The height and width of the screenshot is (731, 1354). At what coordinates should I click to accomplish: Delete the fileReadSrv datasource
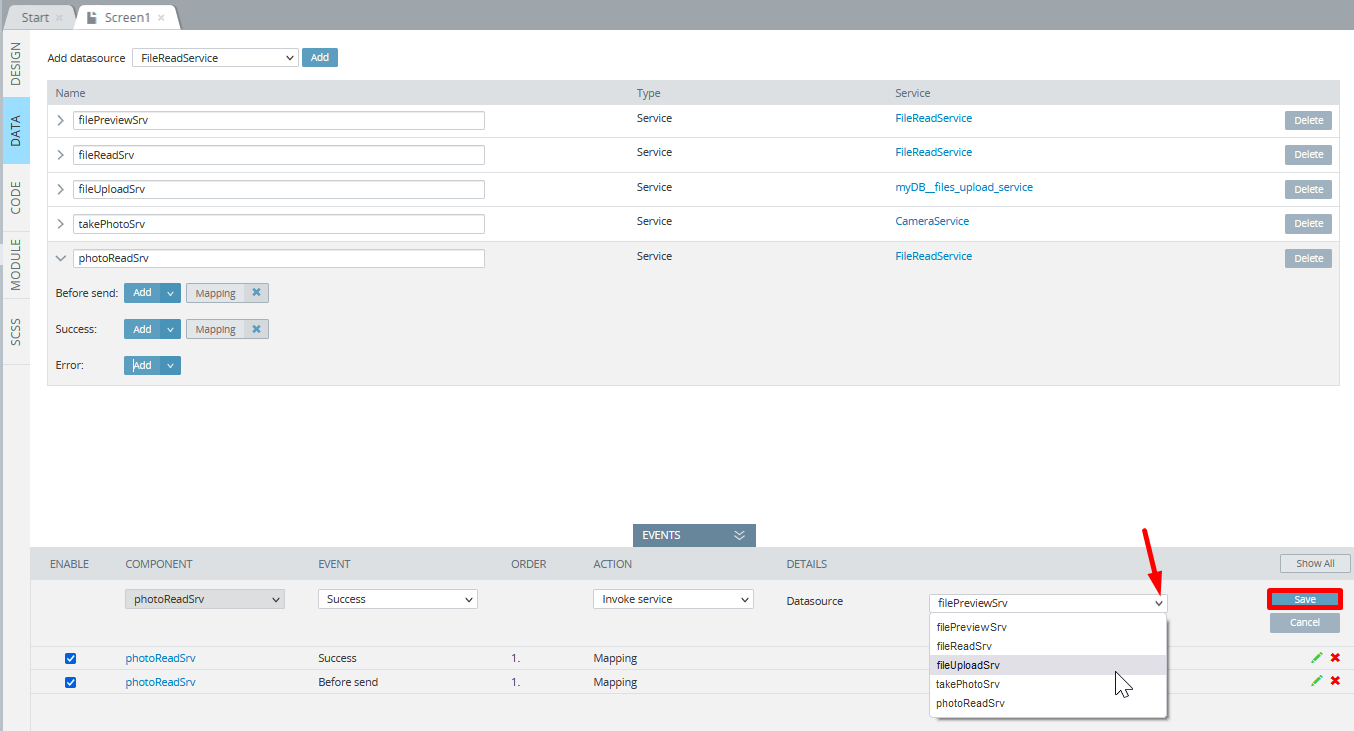point(1308,155)
